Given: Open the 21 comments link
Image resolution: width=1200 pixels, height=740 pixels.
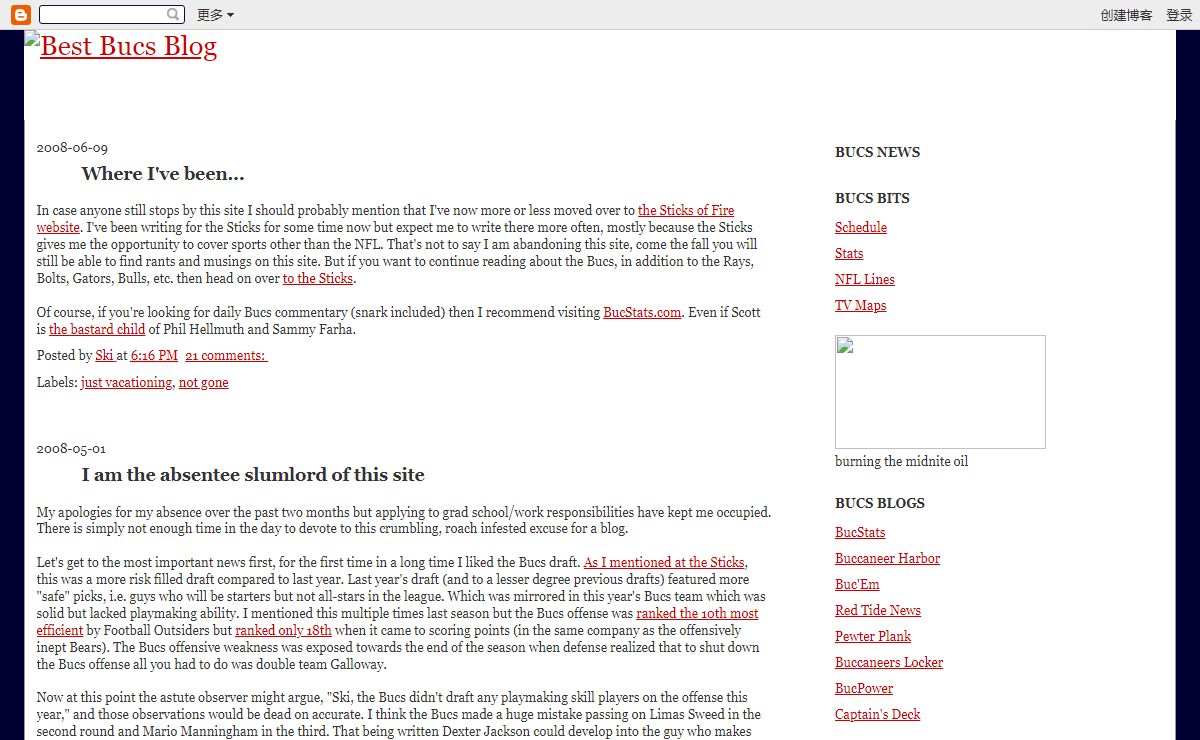Looking at the screenshot, I should click(x=226, y=355).
